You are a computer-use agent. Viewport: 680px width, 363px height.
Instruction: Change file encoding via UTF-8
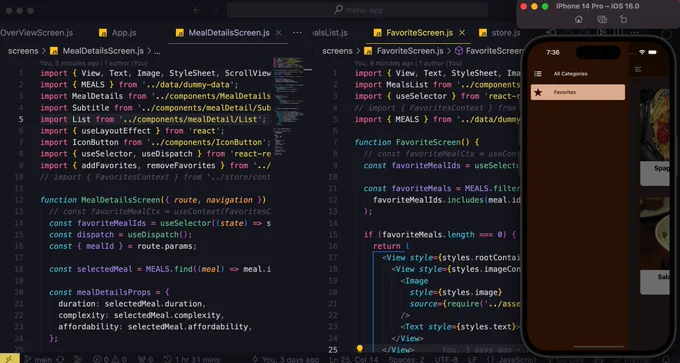[x=446, y=360]
